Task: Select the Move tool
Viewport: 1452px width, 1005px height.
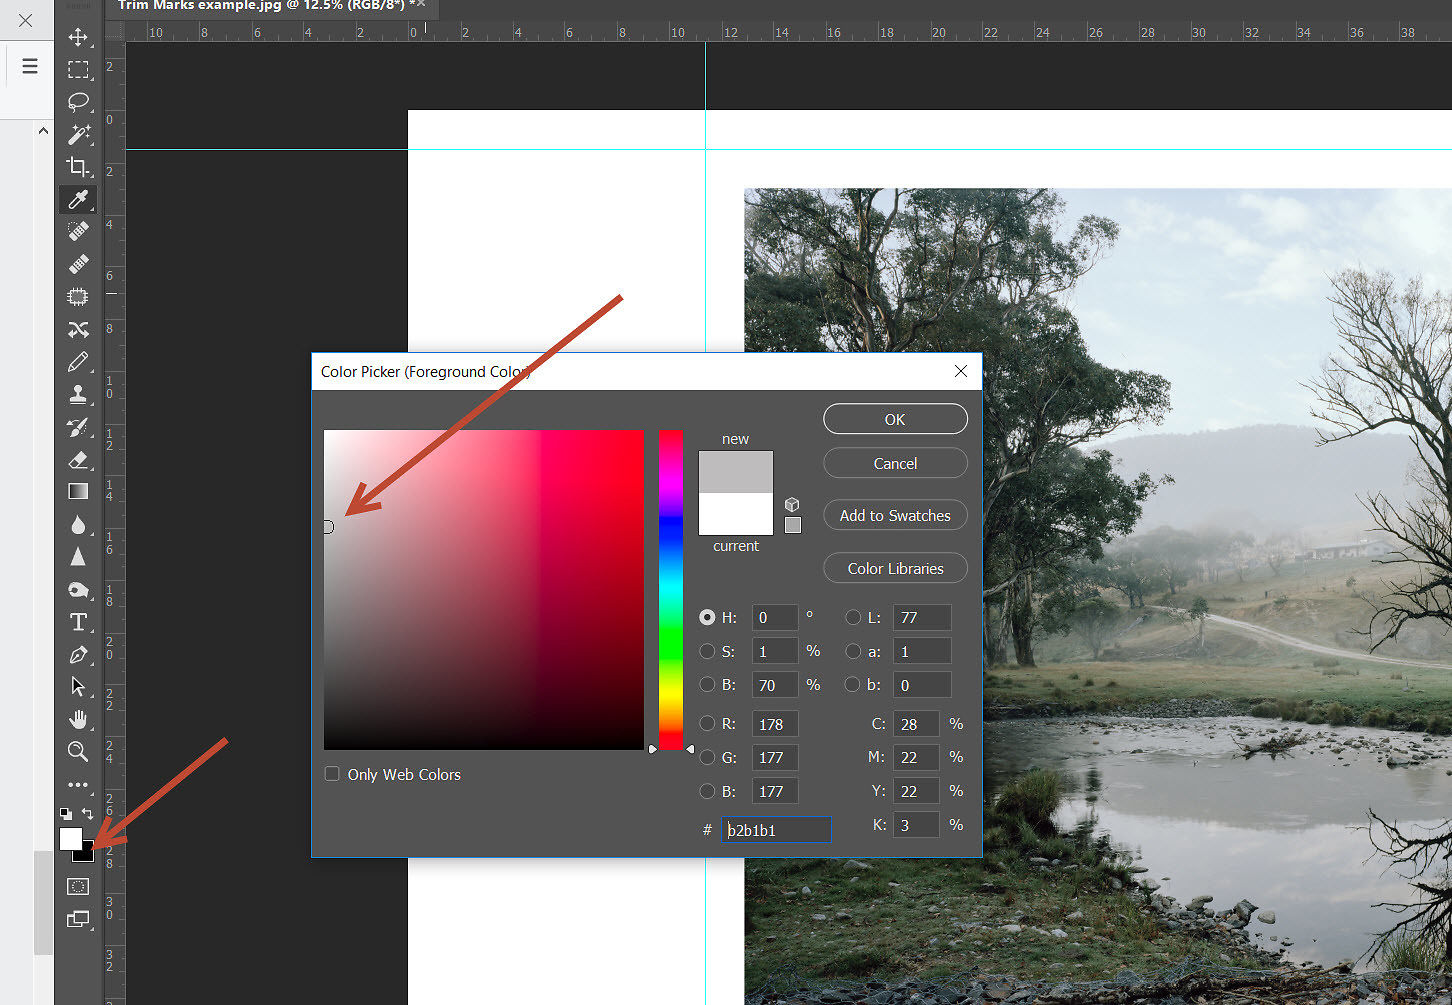Action: tap(78, 37)
